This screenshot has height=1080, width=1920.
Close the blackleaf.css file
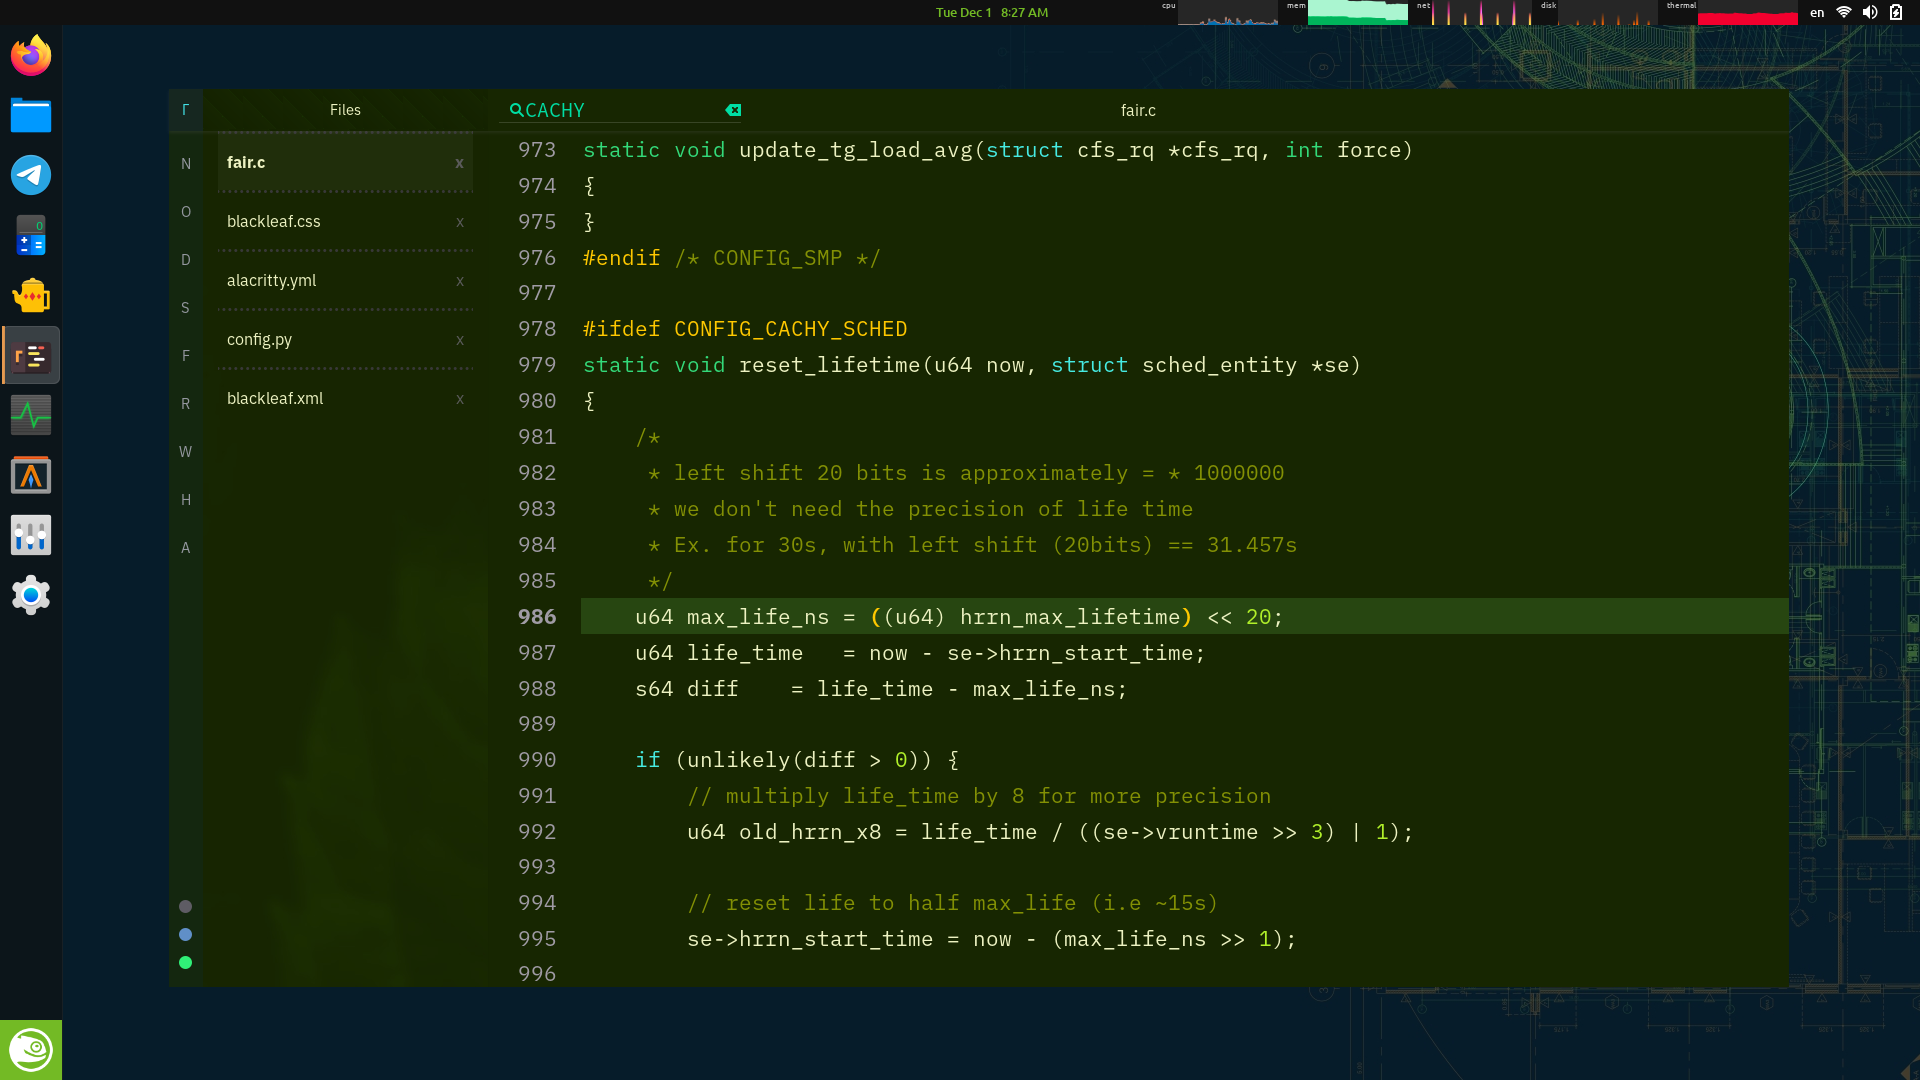click(460, 222)
